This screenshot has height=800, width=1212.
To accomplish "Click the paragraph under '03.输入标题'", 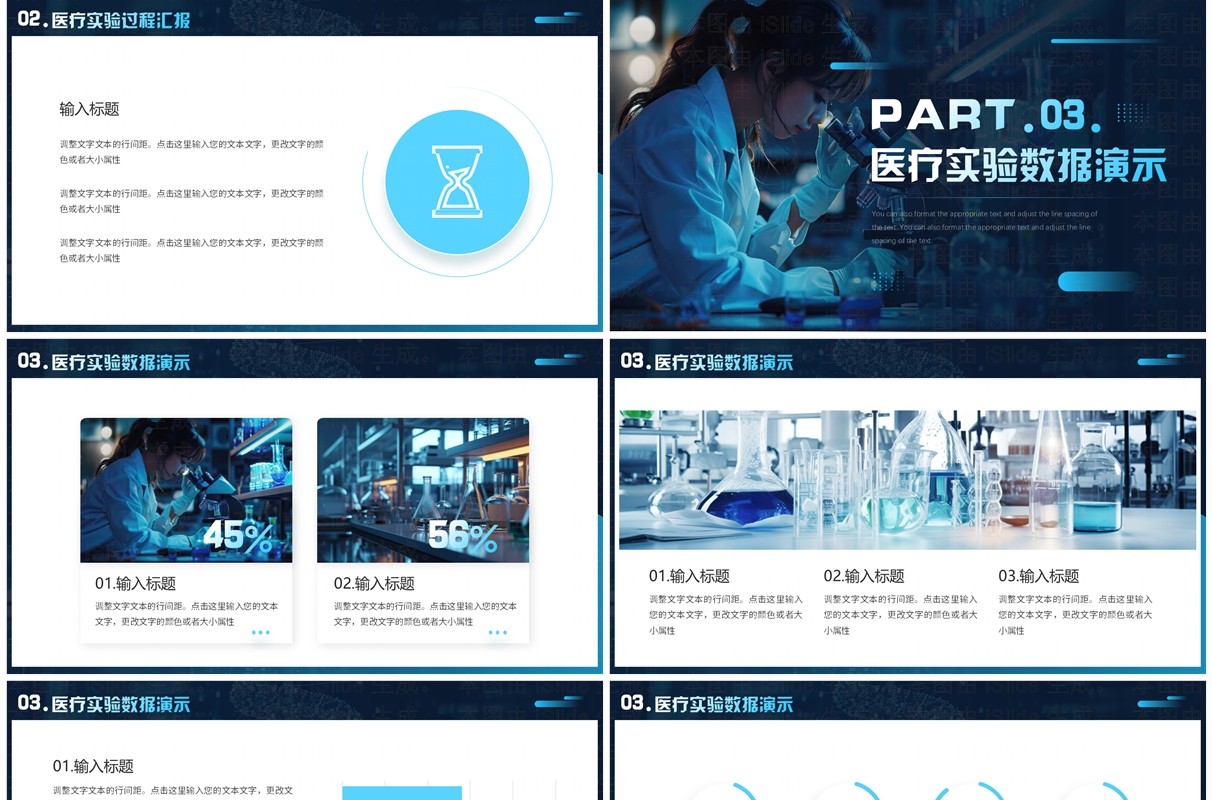I will [1075, 615].
